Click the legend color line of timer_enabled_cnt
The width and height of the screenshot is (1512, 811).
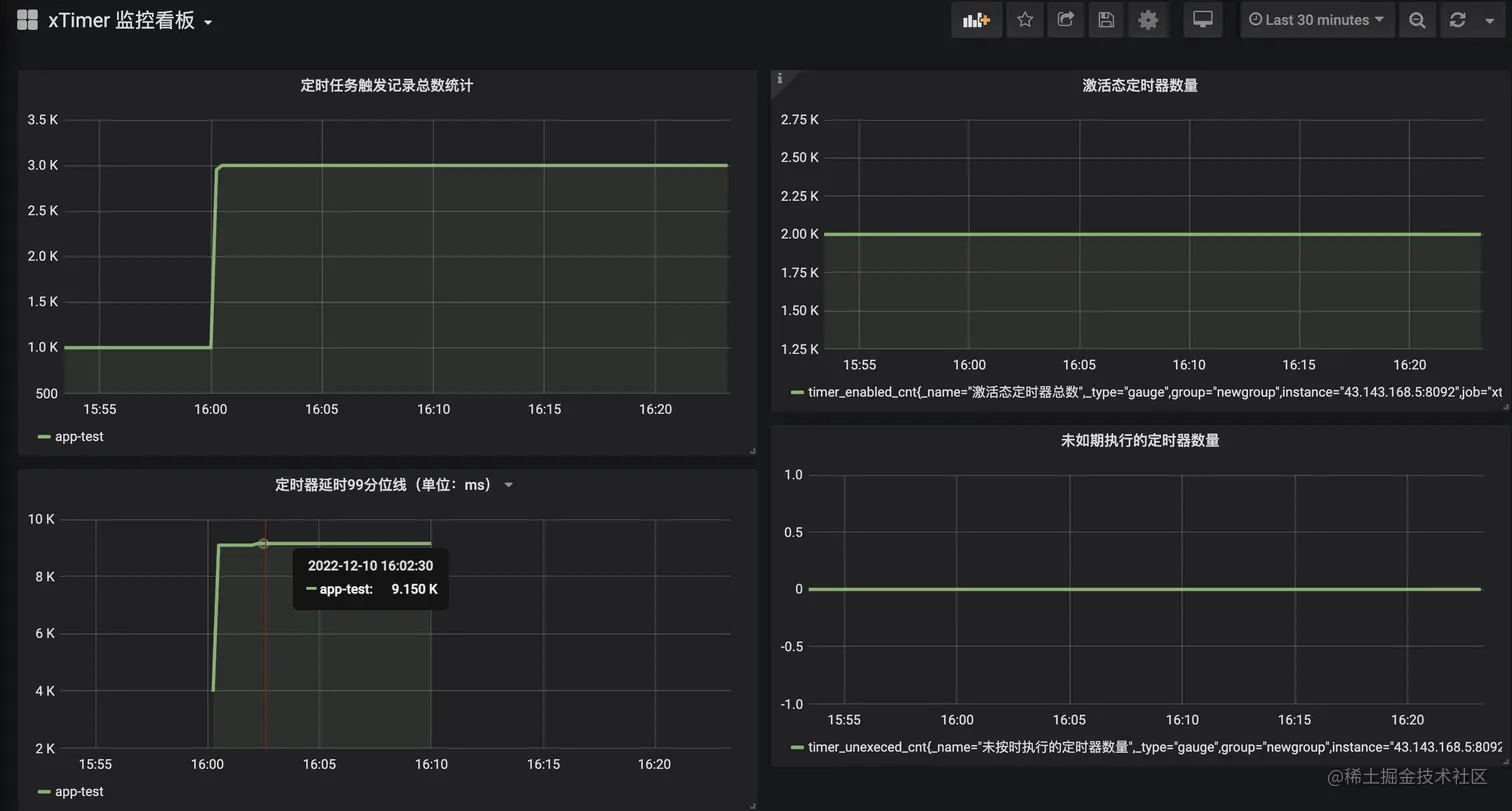[x=797, y=393]
